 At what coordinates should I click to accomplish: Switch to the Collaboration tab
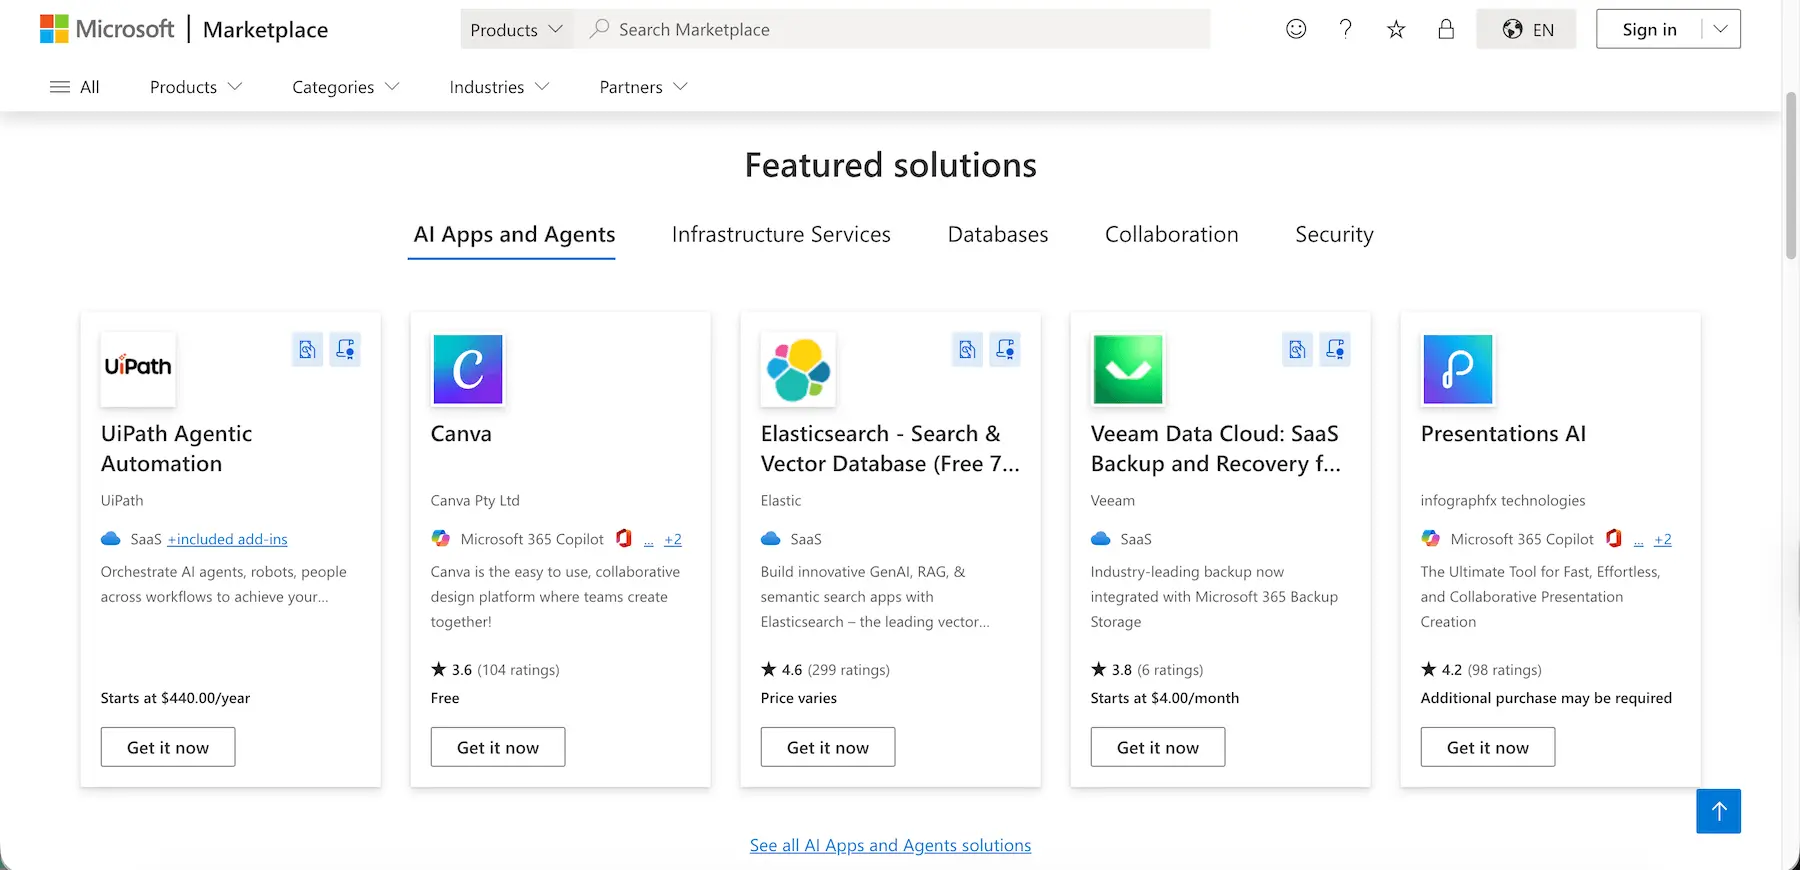coord(1172,234)
